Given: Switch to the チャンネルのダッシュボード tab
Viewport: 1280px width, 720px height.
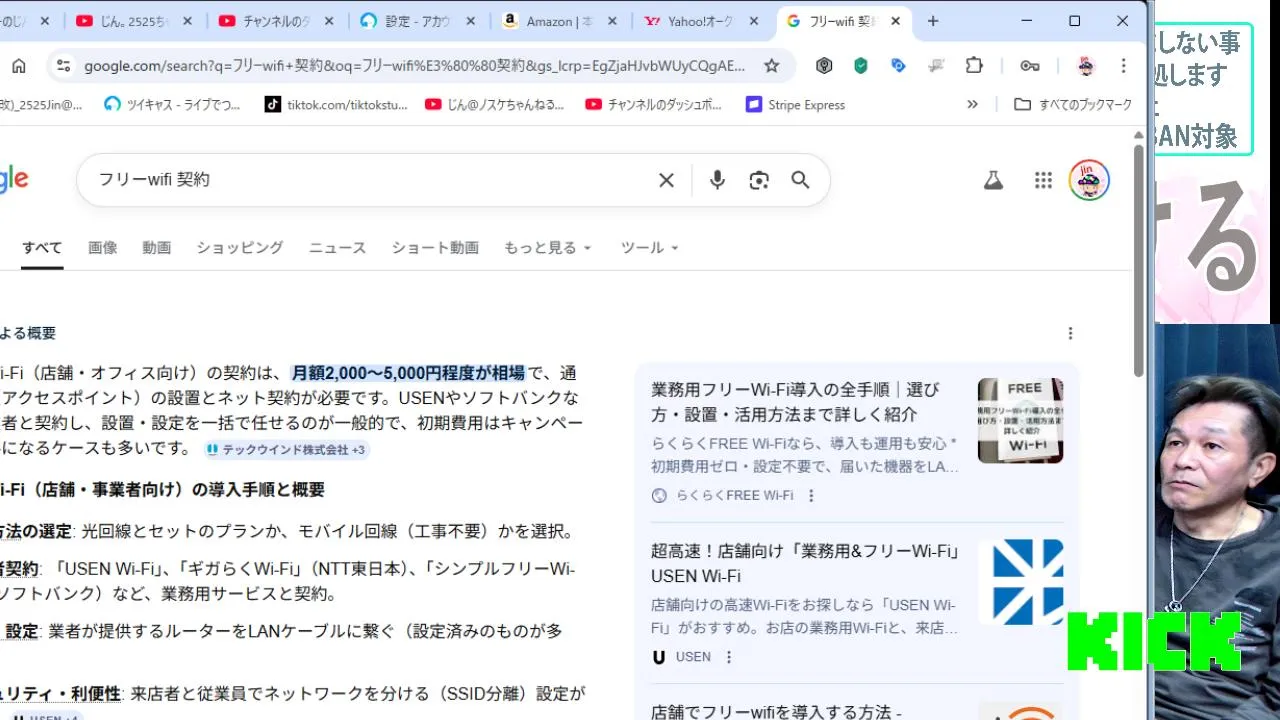Looking at the screenshot, I should 278,21.
